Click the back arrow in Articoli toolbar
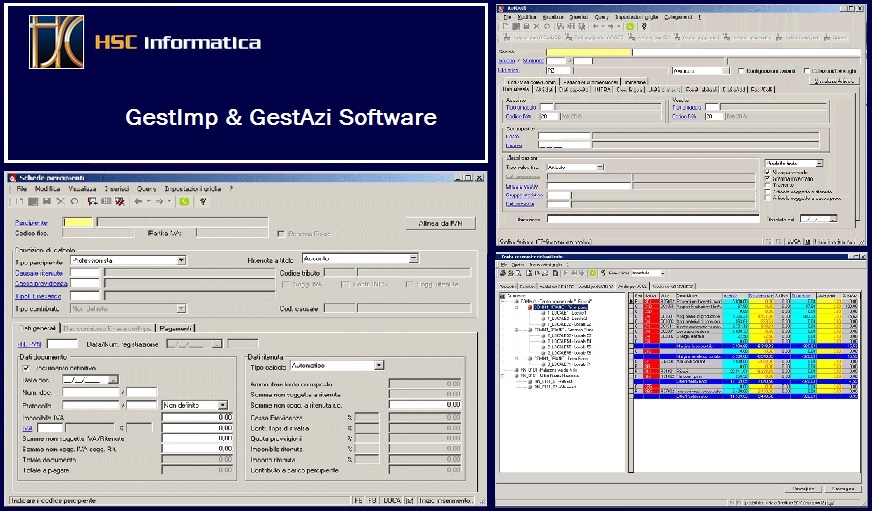872x511 pixels. (x=596, y=26)
